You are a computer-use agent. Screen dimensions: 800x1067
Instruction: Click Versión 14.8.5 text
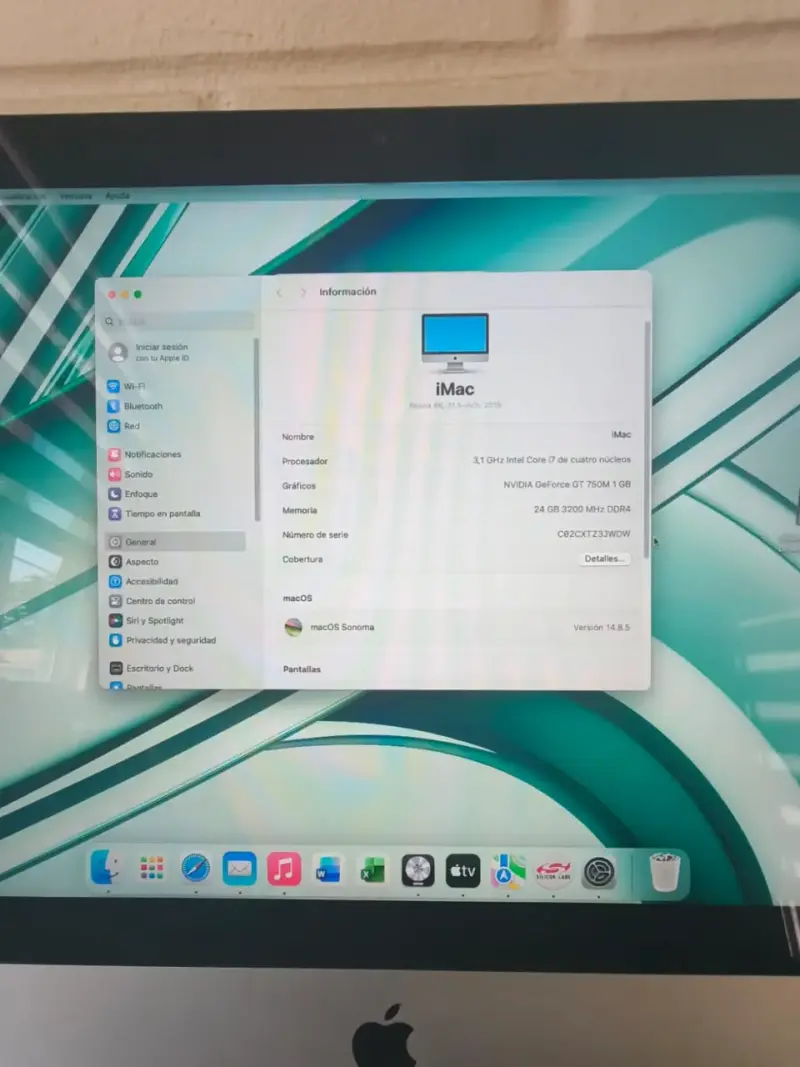(601, 627)
